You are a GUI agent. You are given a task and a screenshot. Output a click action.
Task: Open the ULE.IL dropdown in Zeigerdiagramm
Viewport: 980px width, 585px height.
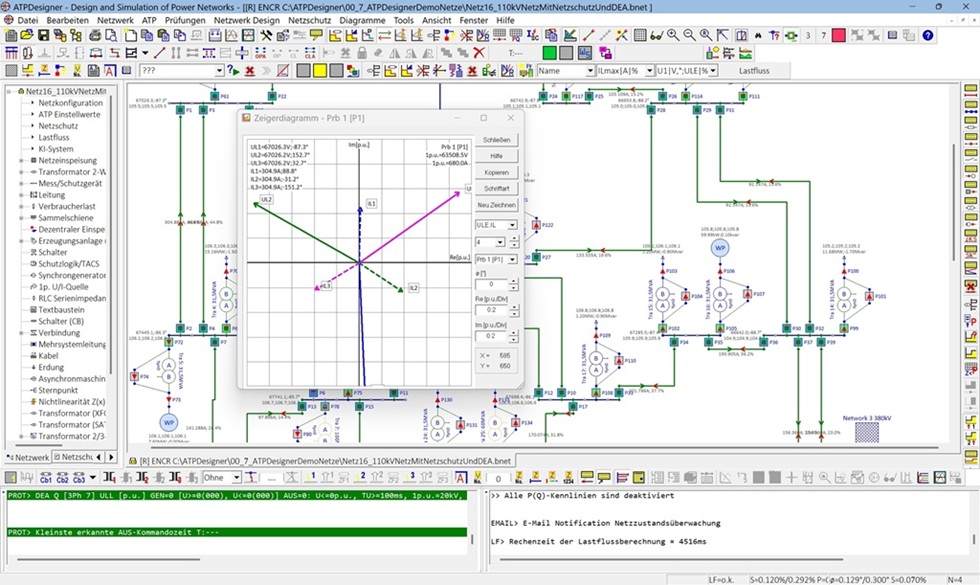pos(513,225)
